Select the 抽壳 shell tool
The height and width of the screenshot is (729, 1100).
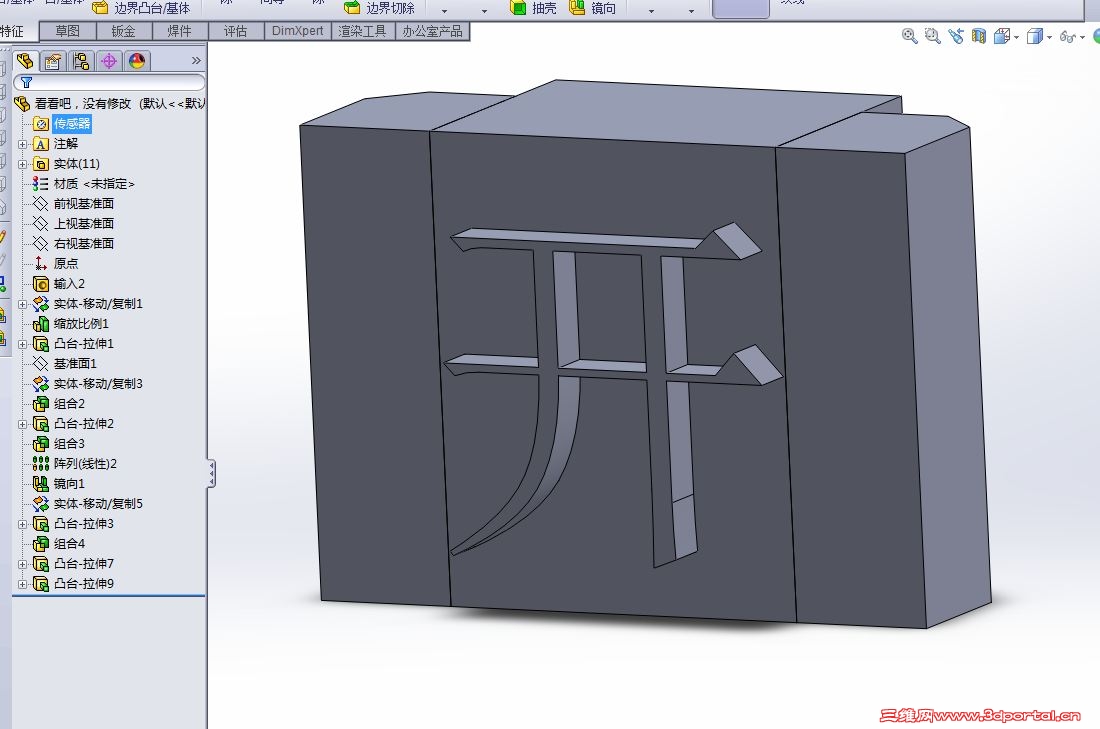coord(533,8)
